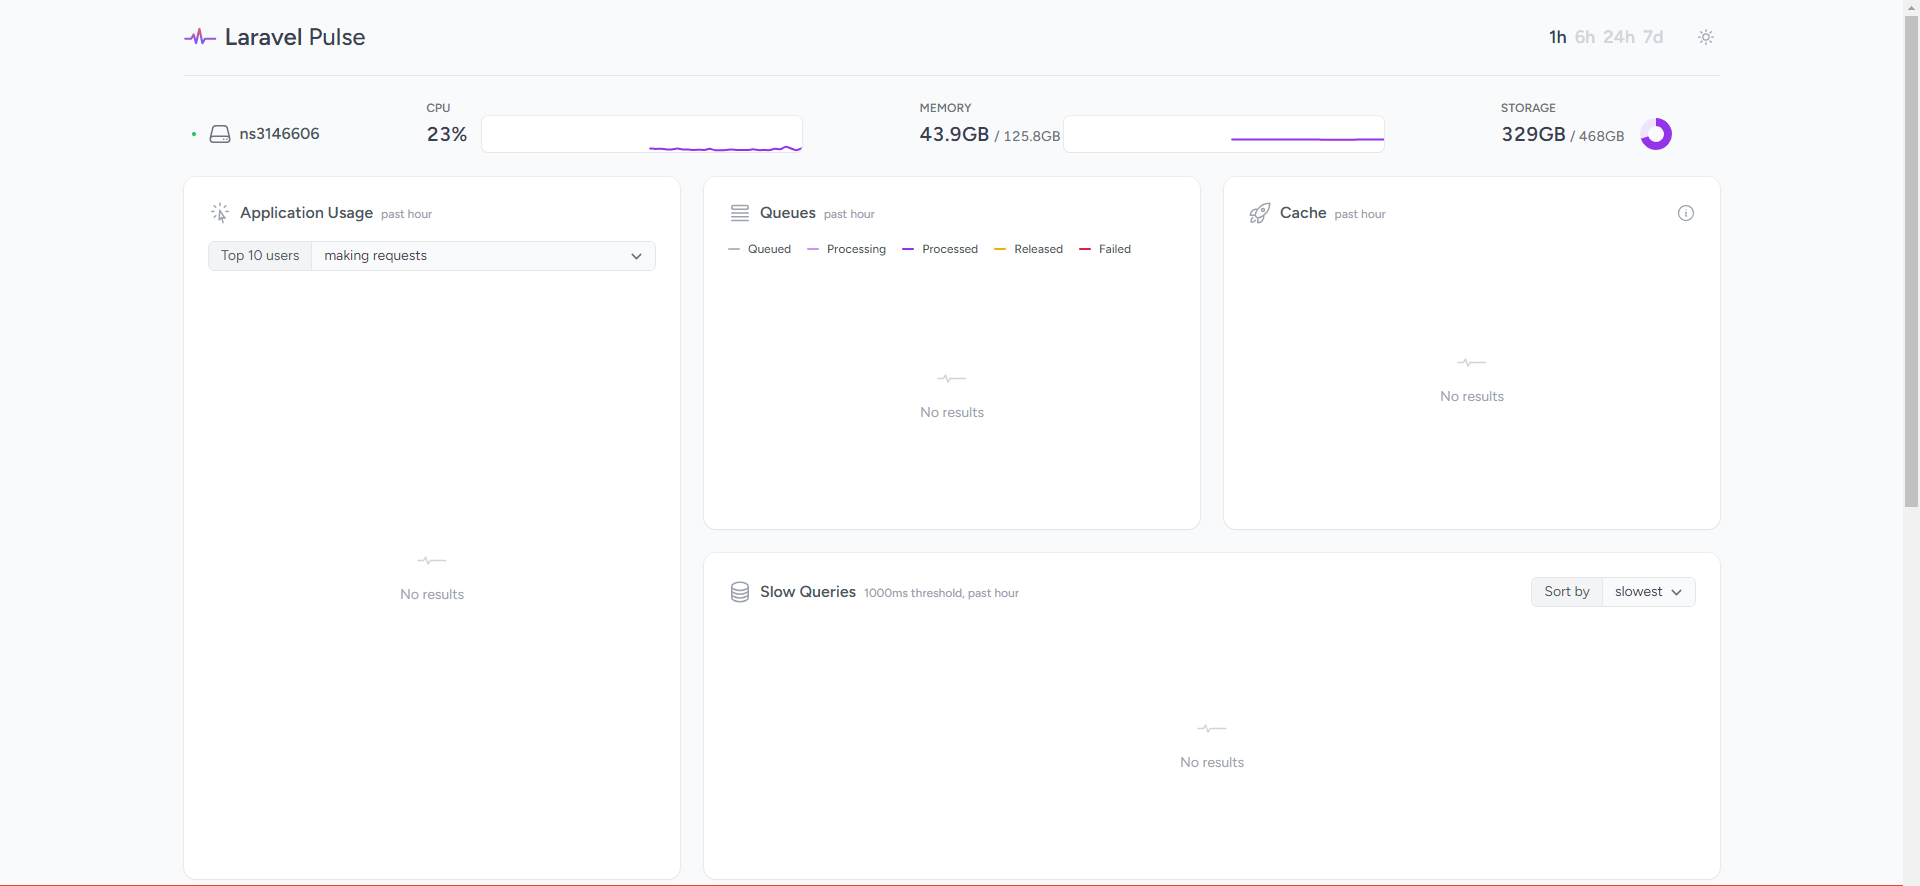Click the server icon beside ns3146606

tap(220, 134)
